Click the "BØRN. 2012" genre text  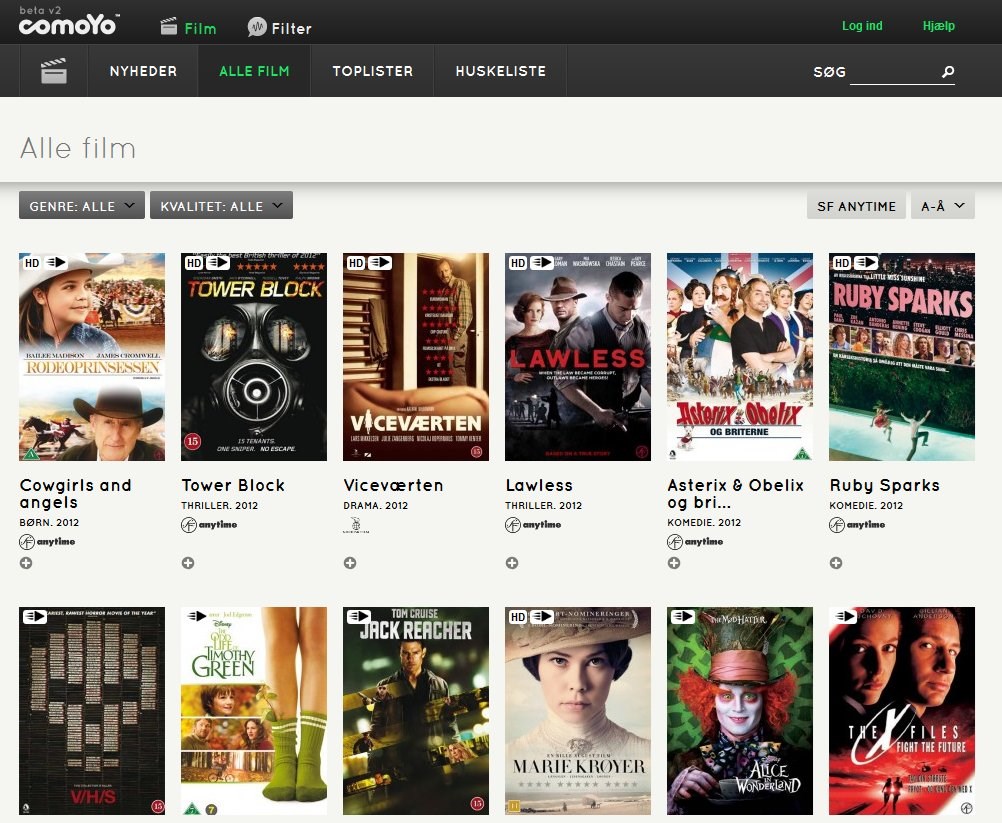pyautogui.click(x=49, y=523)
